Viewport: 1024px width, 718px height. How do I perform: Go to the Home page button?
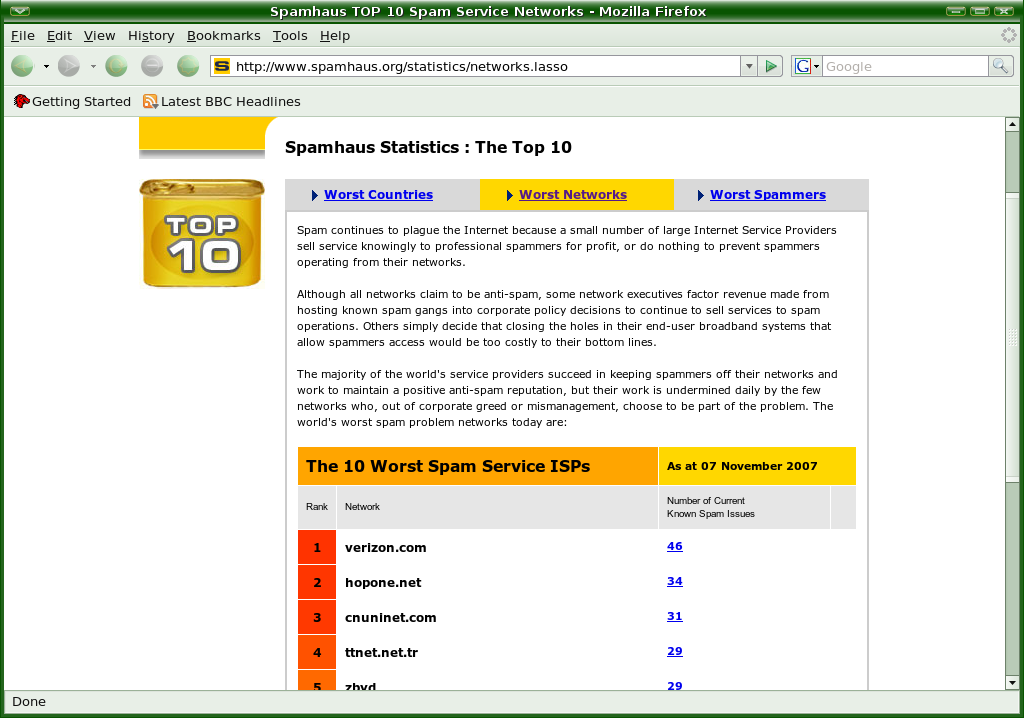188,66
